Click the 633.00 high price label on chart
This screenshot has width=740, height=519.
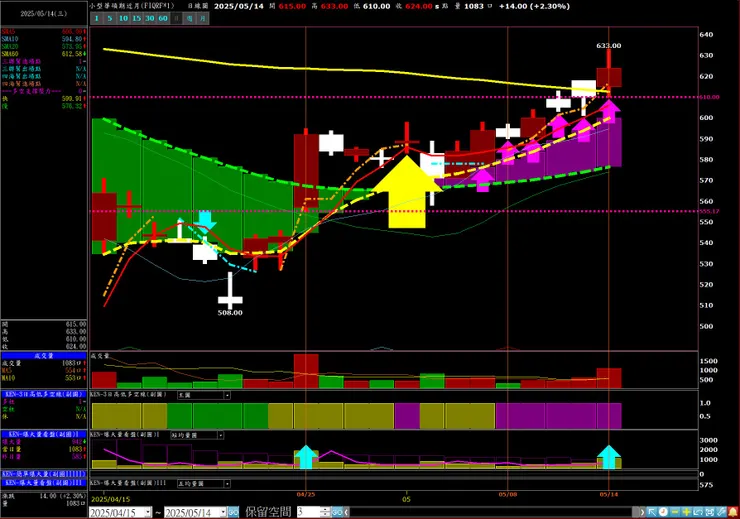[609, 46]
